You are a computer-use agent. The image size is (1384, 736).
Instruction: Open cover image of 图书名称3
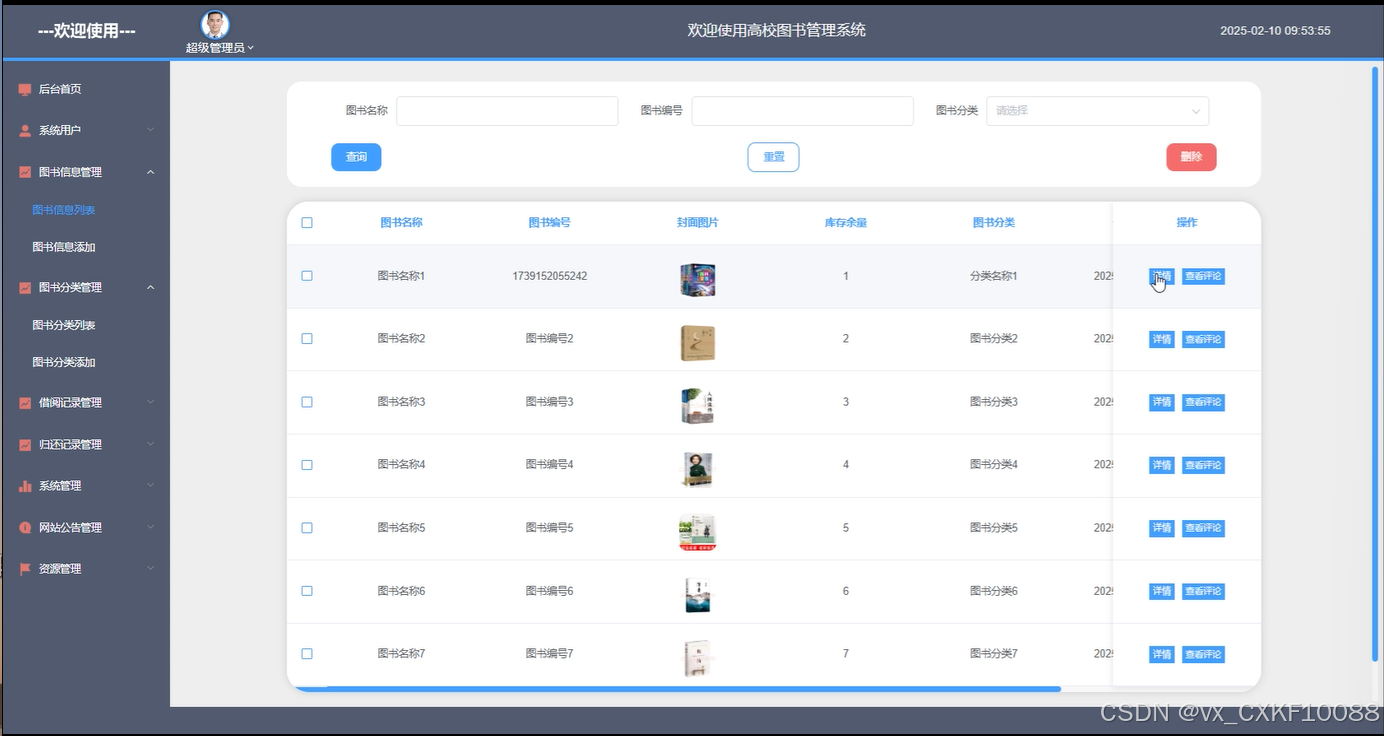pos(697,406)
